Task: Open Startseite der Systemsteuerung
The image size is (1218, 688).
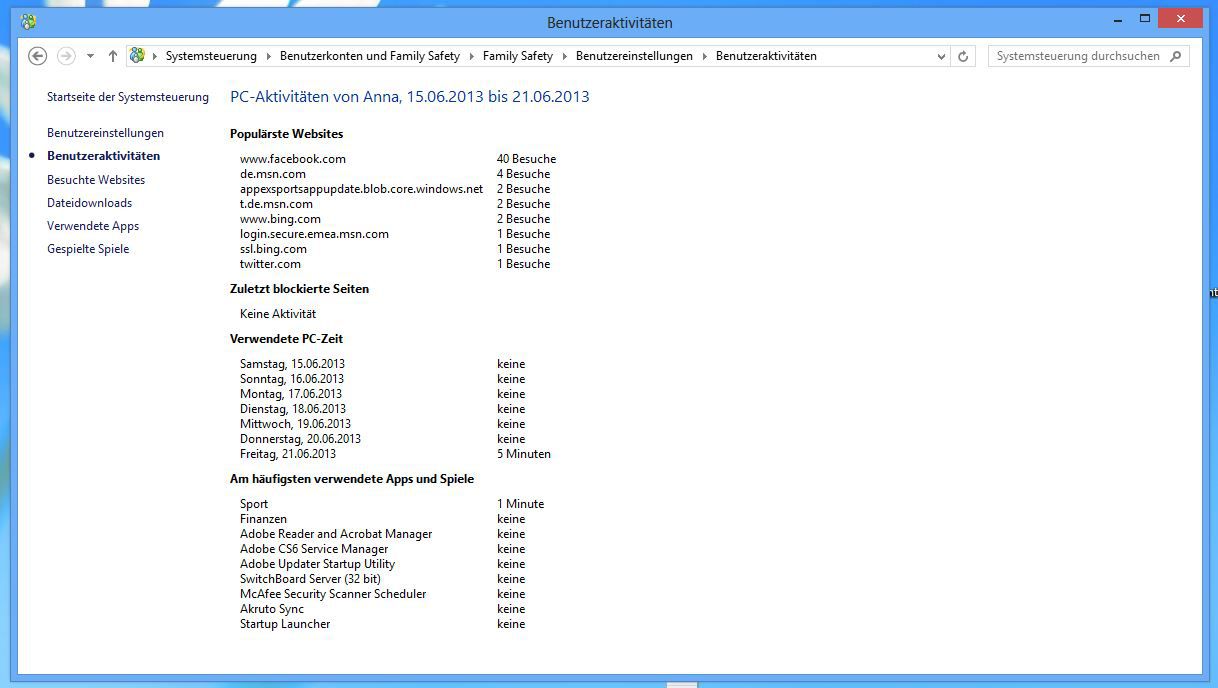Action: click(x=128, y=97)
